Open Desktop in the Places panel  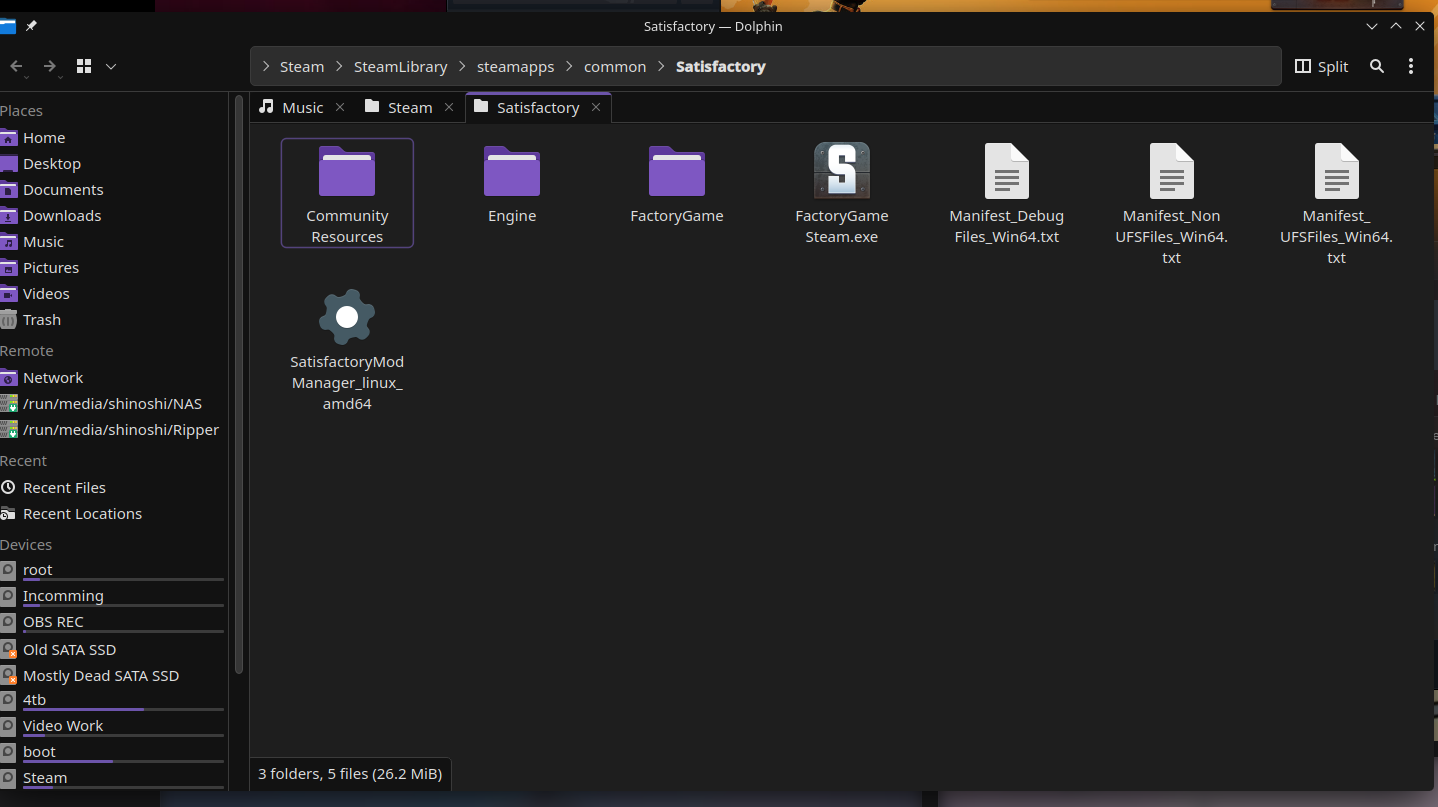(112, 164)
